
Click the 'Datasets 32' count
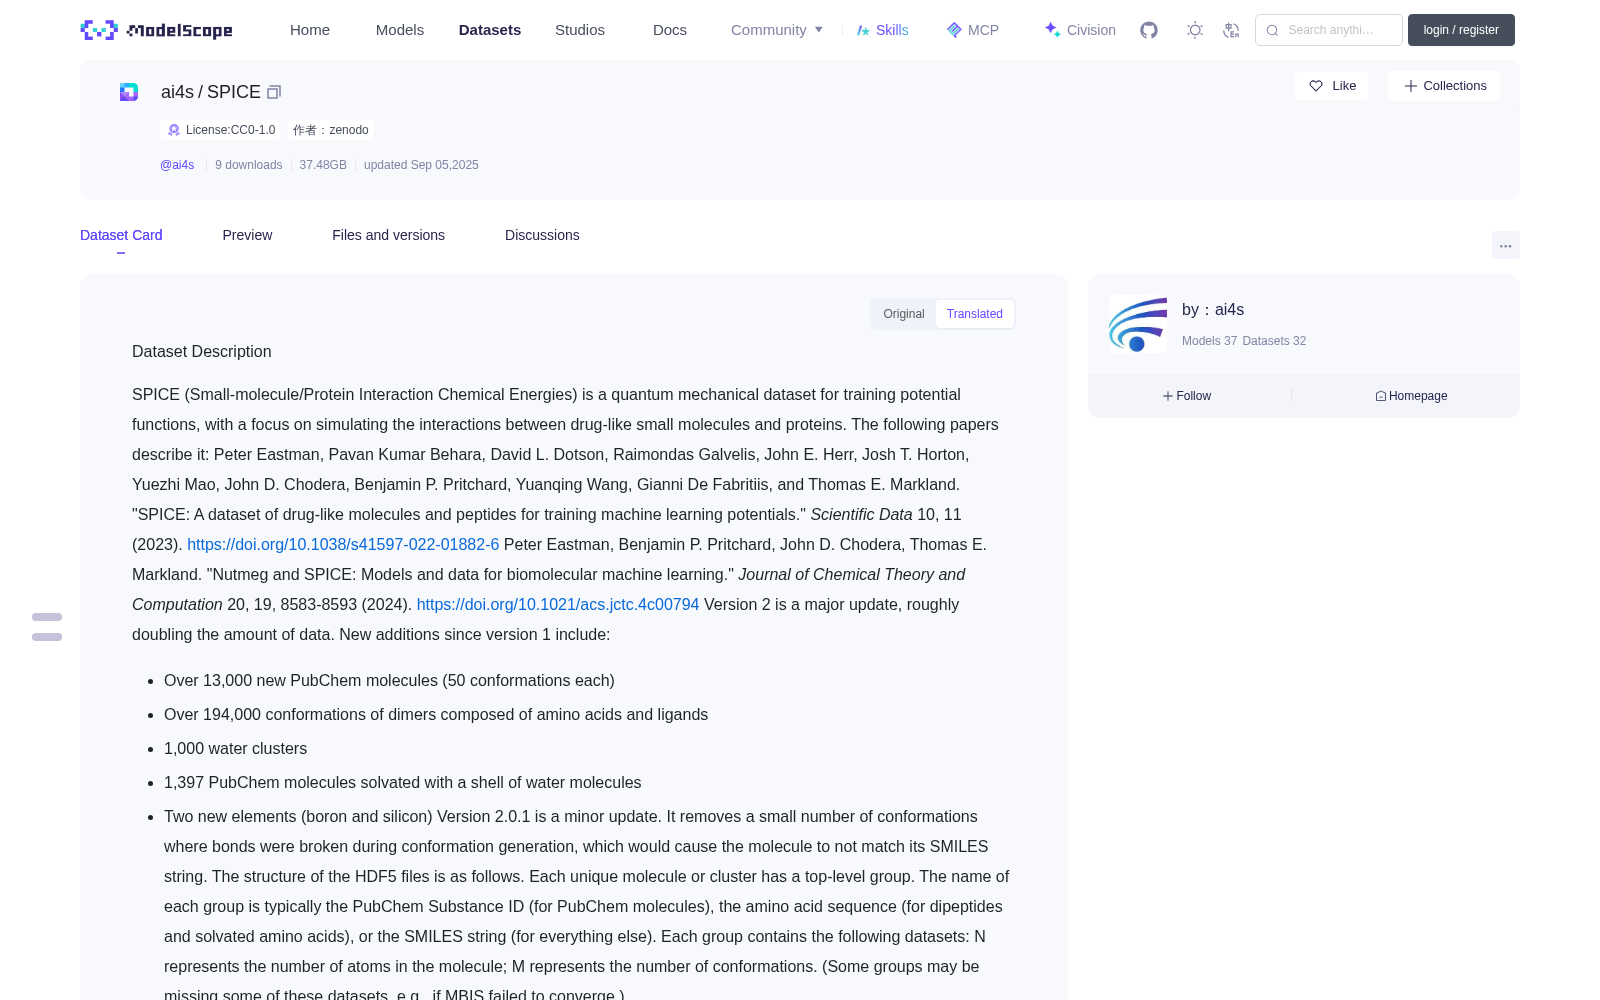point(1274,341)
